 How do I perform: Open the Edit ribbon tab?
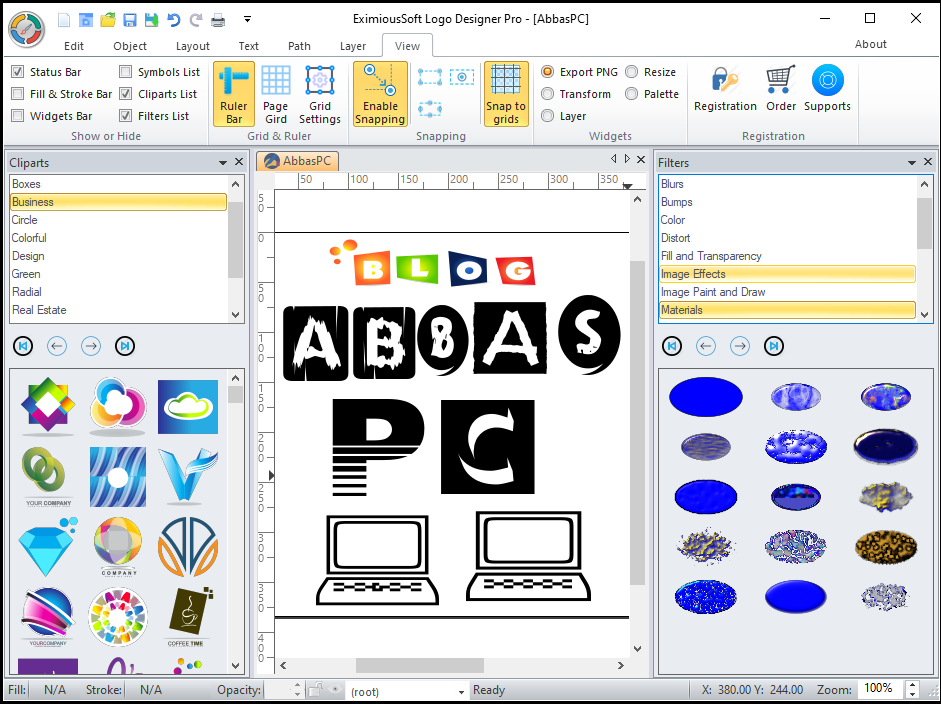click(74, 46)
